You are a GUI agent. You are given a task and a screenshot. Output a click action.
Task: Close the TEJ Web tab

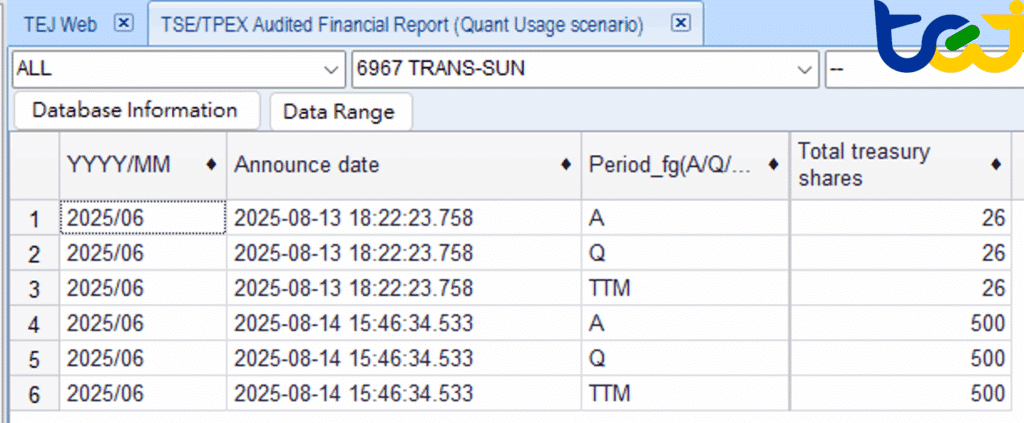123,23
